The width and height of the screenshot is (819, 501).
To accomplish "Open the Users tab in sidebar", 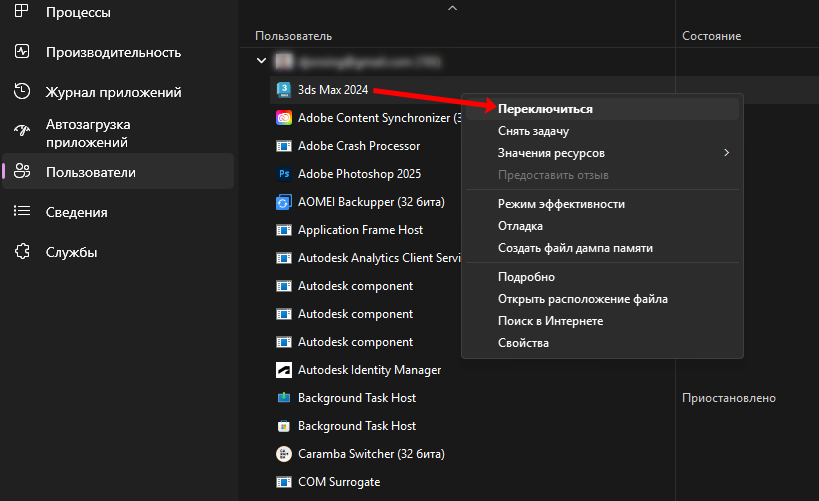I will tap(90, 172).
